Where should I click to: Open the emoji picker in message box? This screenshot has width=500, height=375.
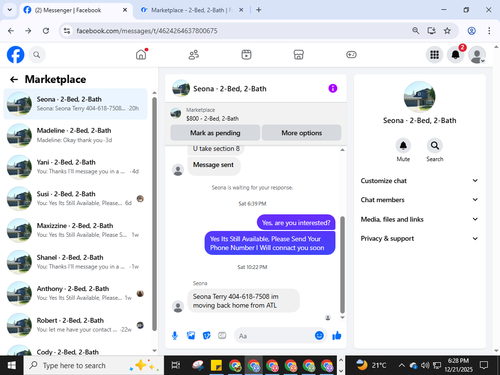tap(319, 335)
